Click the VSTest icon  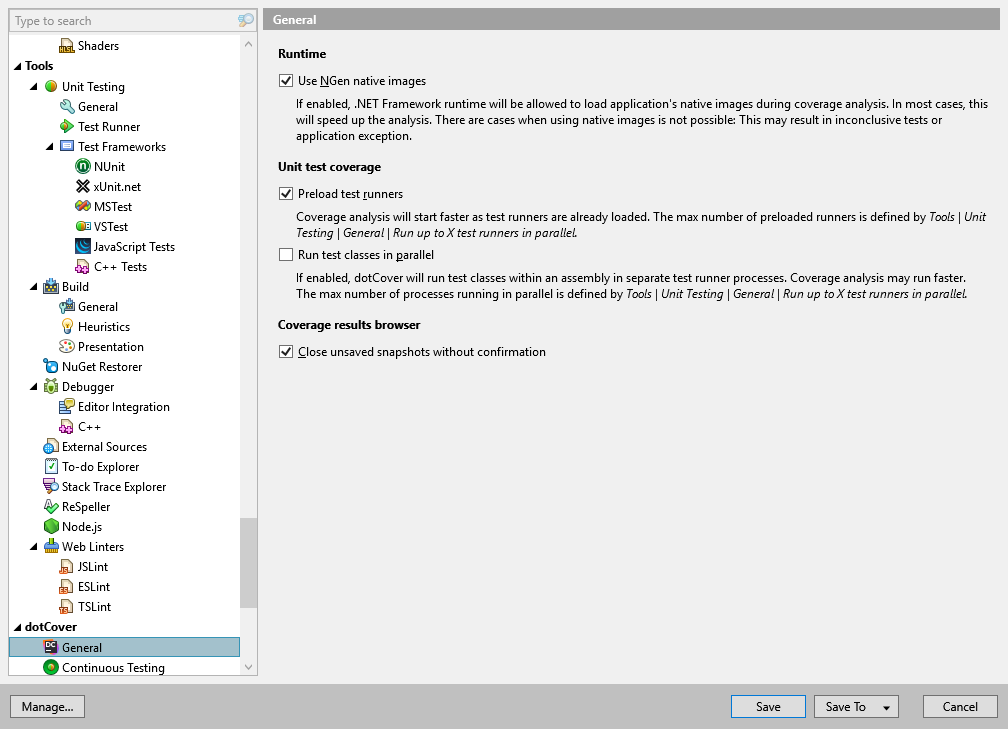(82, 226)
